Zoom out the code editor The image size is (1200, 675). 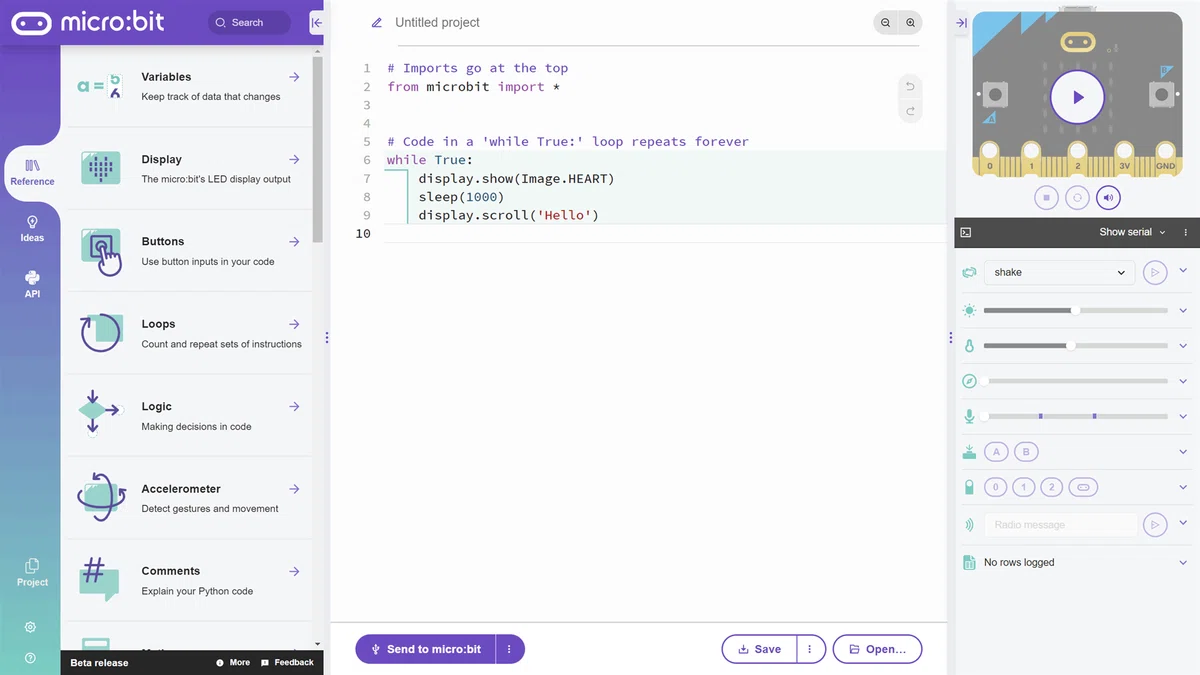885,22
